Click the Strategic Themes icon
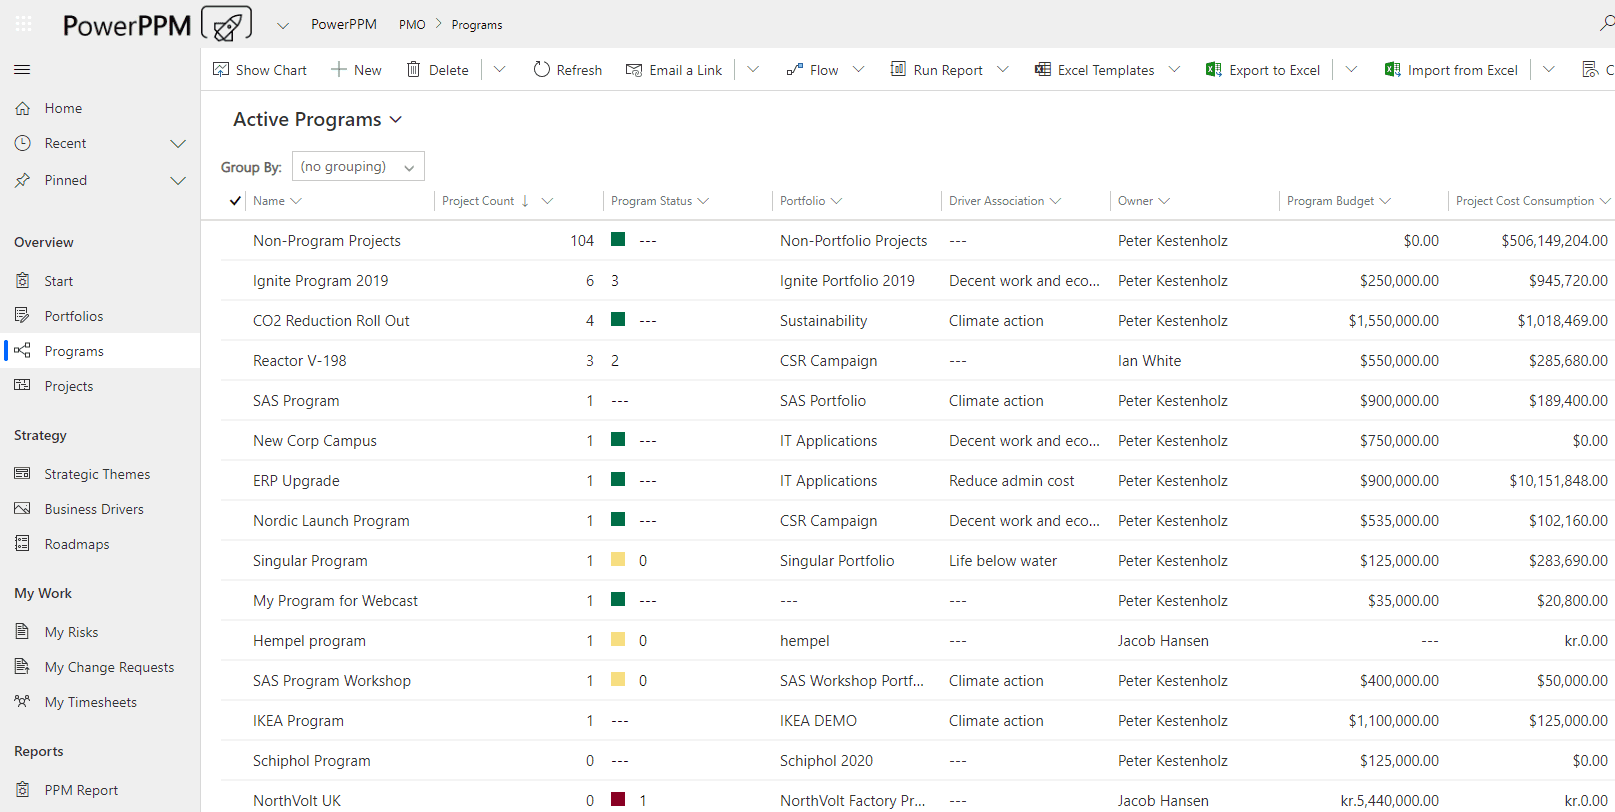This screenshot has height=812, width=1615. pyautogui.click(x=23, y=474)
